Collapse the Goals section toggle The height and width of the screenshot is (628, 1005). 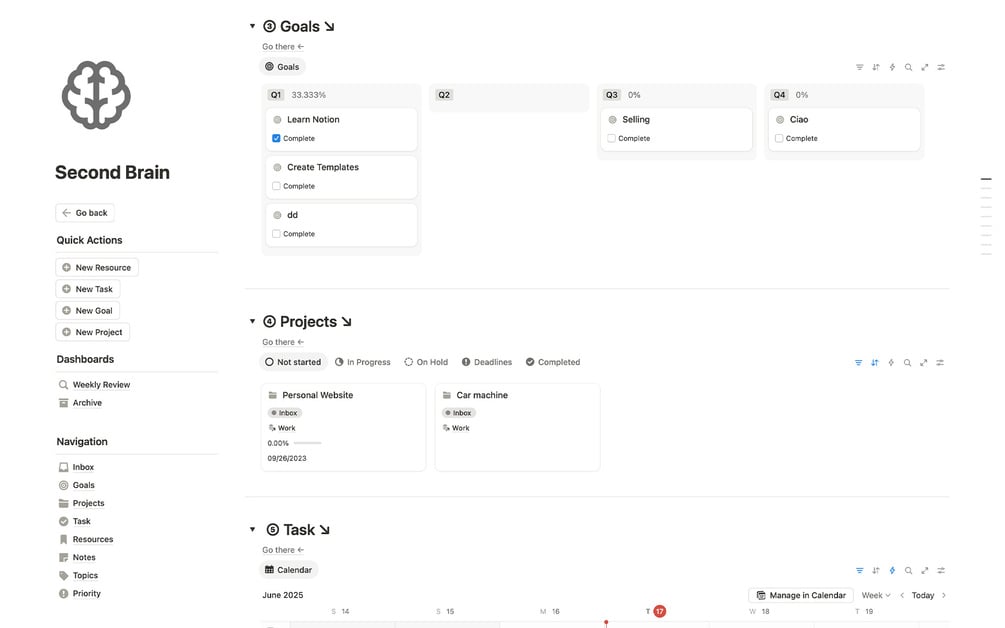252,26
